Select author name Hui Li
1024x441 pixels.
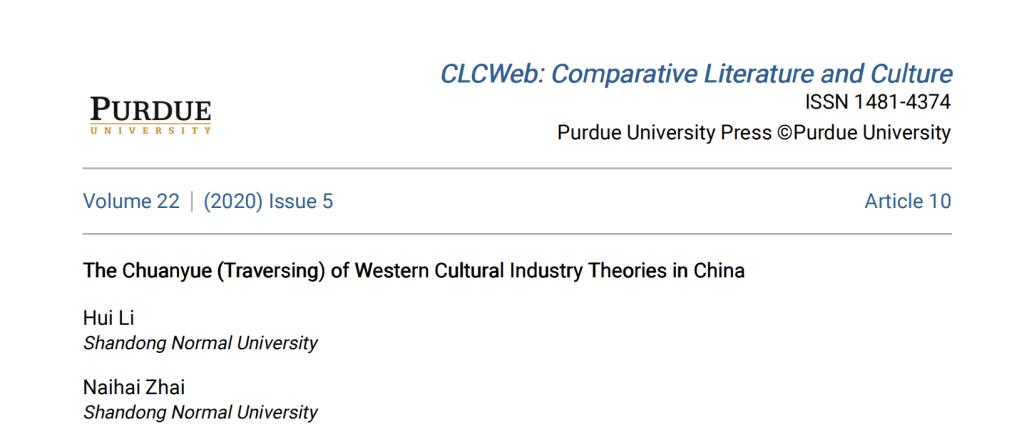tap(108, 318)
